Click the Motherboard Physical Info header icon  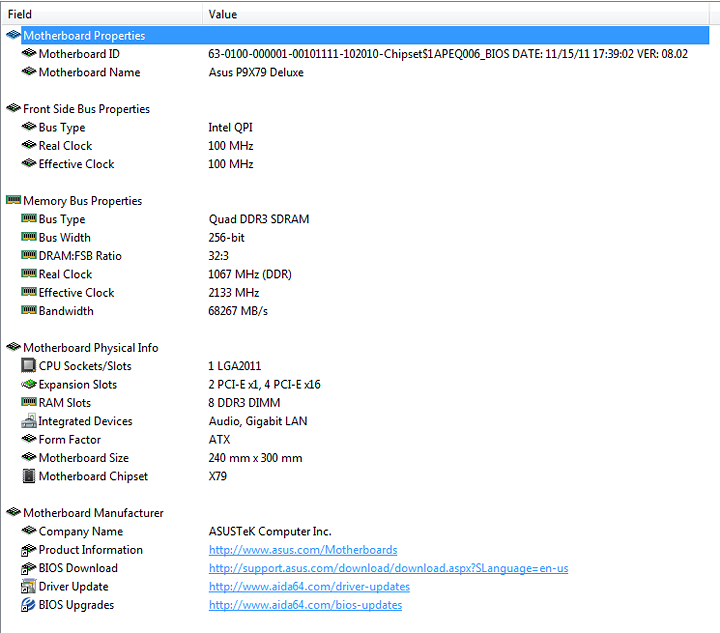click(13, 347)
